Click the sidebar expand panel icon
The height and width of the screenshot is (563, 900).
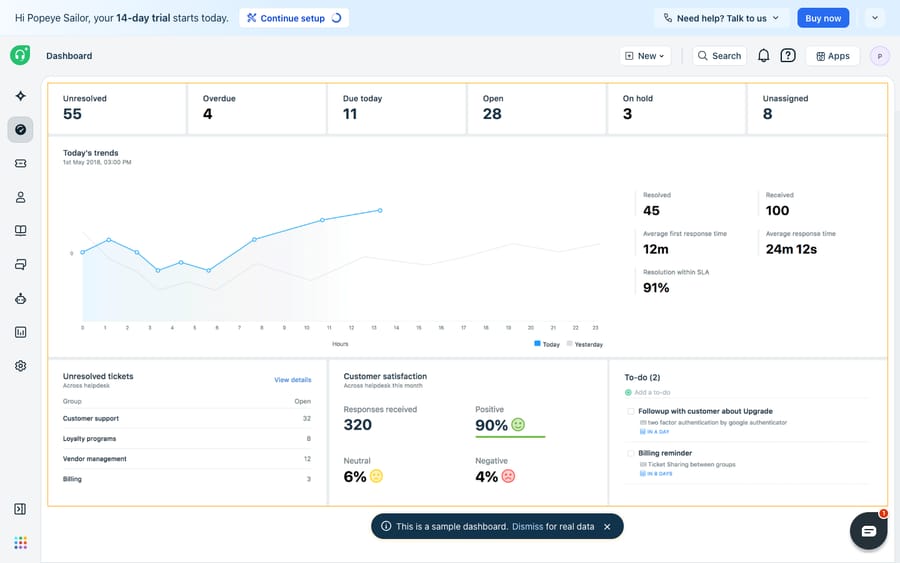click(20, 509)
